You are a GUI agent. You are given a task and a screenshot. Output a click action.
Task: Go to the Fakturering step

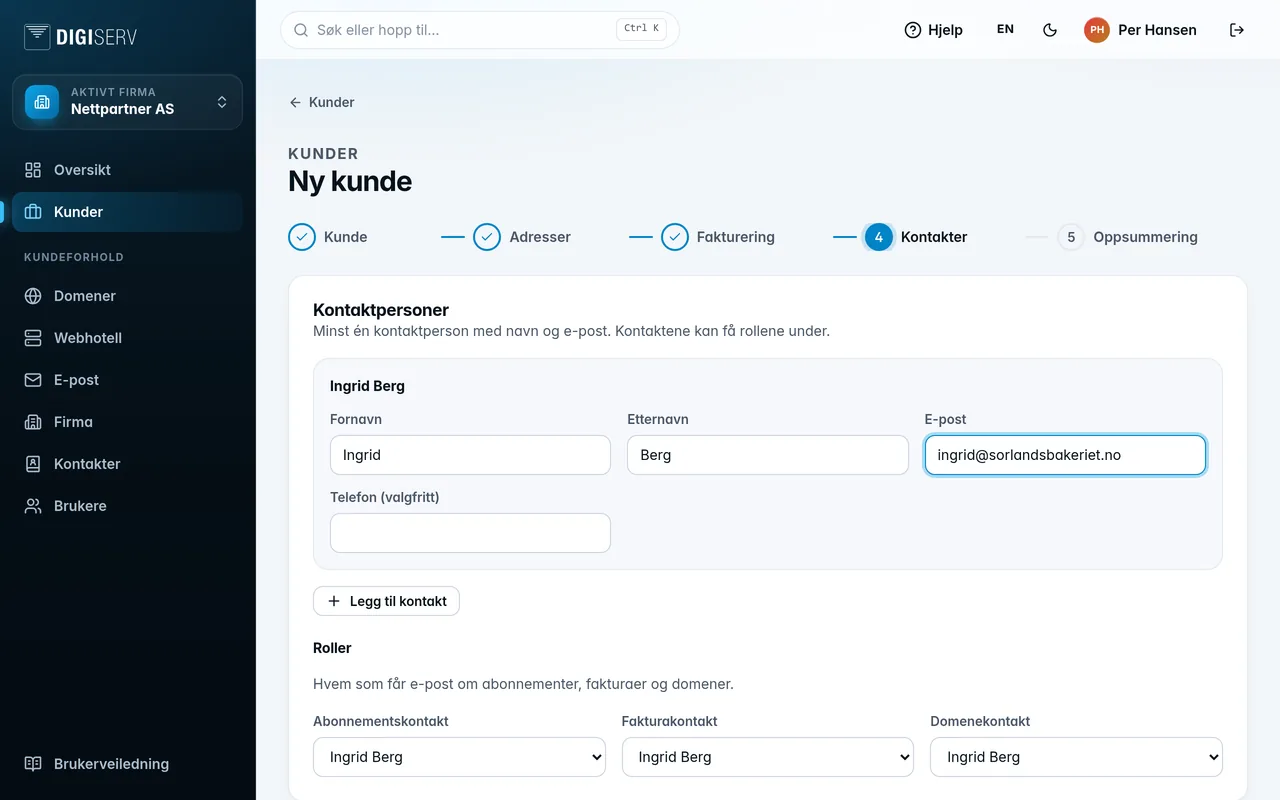[x=718, y=237]
